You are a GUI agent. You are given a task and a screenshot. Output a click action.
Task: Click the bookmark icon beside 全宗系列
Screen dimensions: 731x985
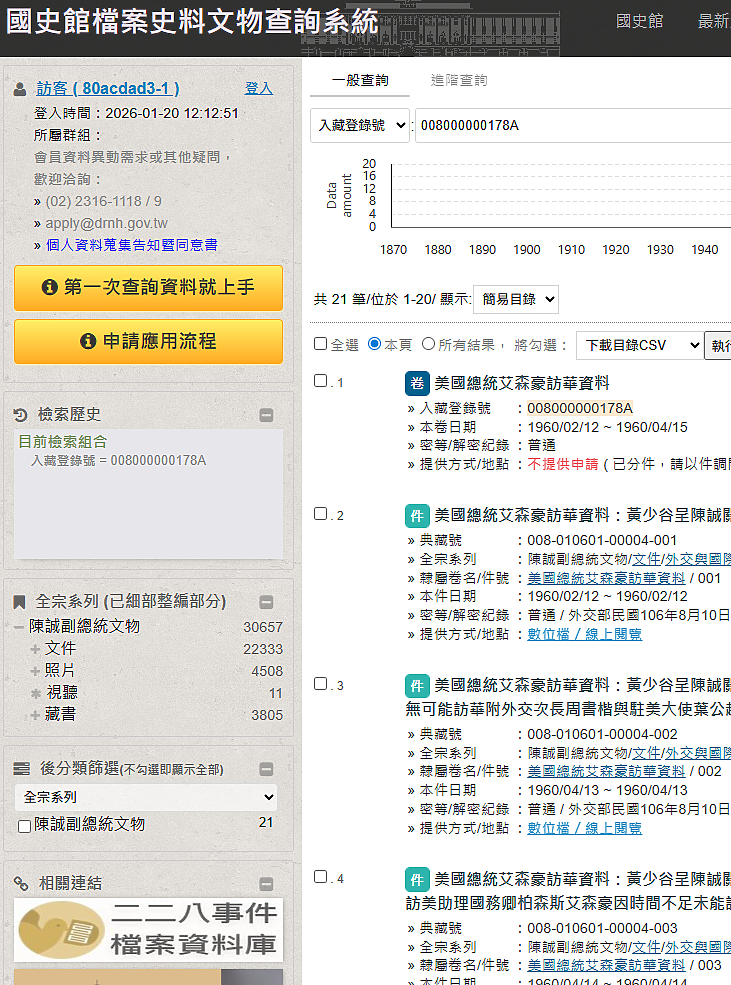[x=19, y=602]
